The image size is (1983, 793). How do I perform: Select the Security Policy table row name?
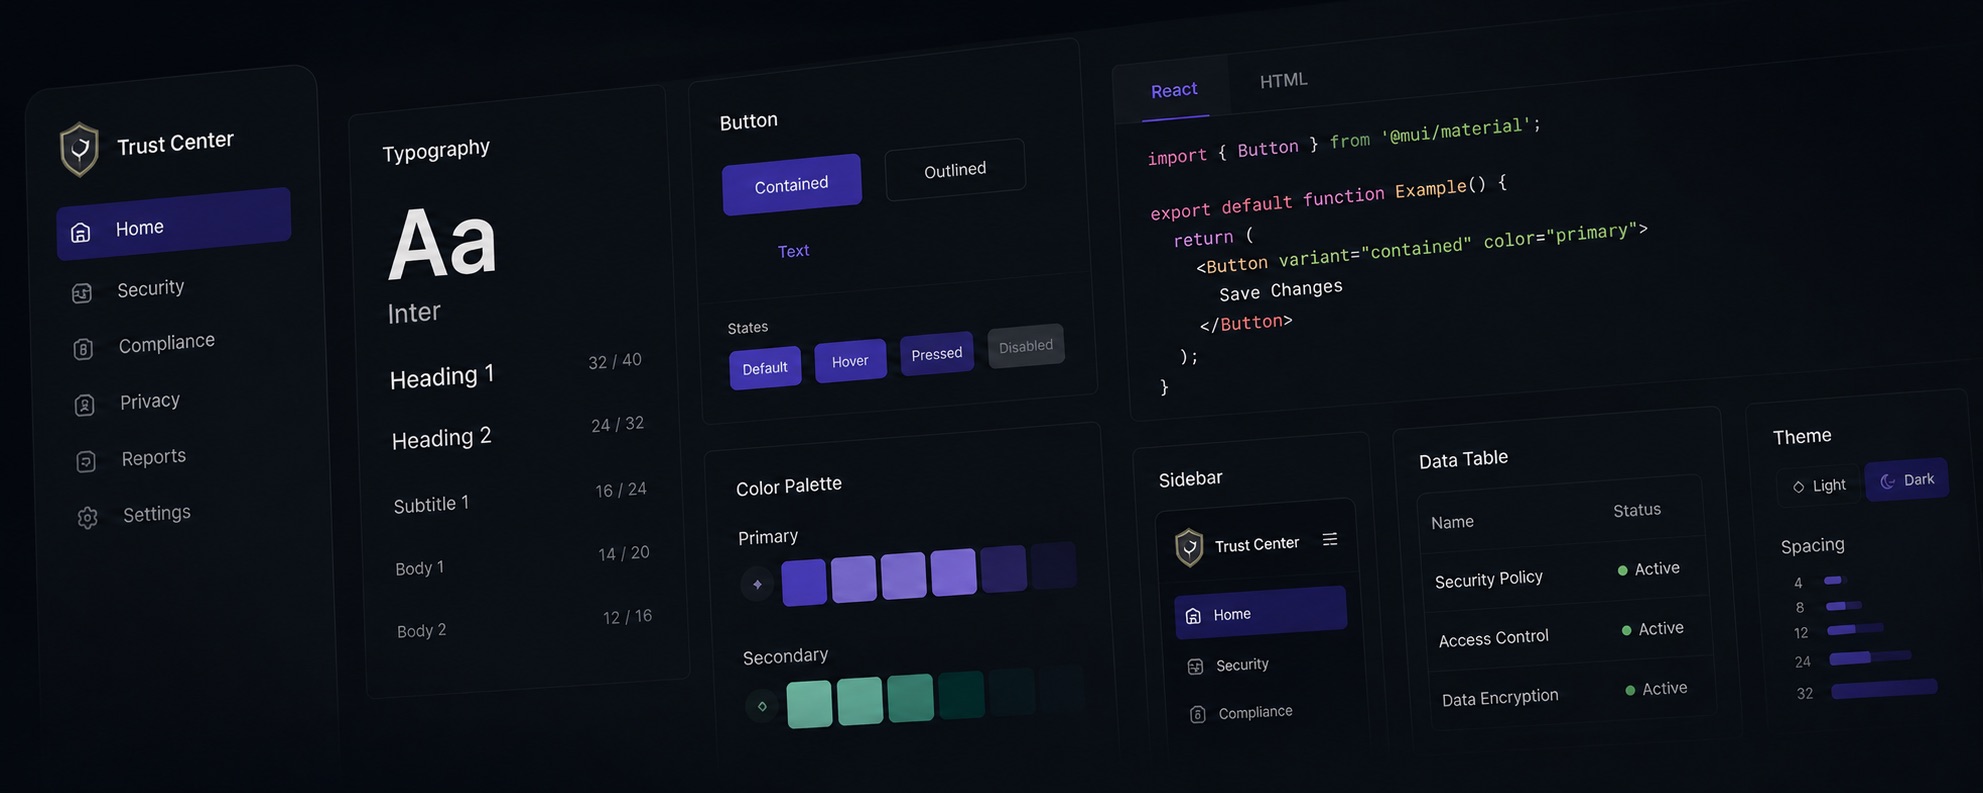click(x=1489, y=579)
